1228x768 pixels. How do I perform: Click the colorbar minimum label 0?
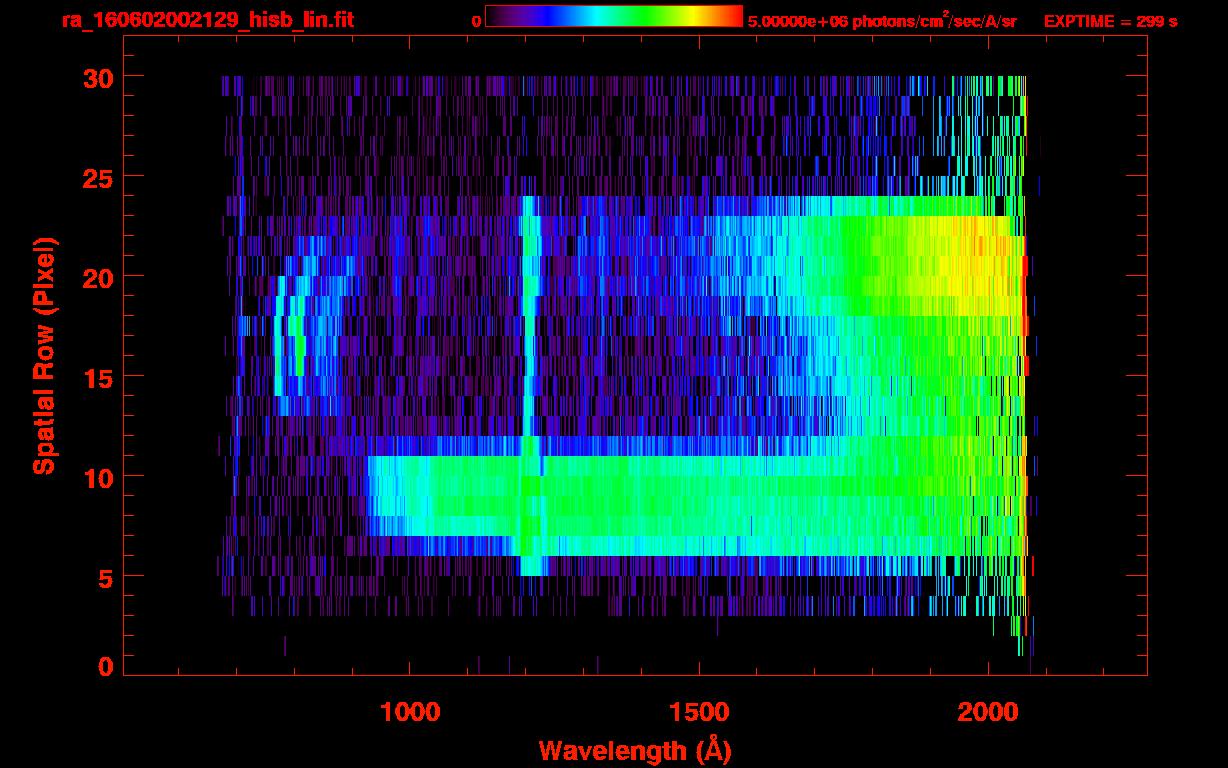coord(476,21)
